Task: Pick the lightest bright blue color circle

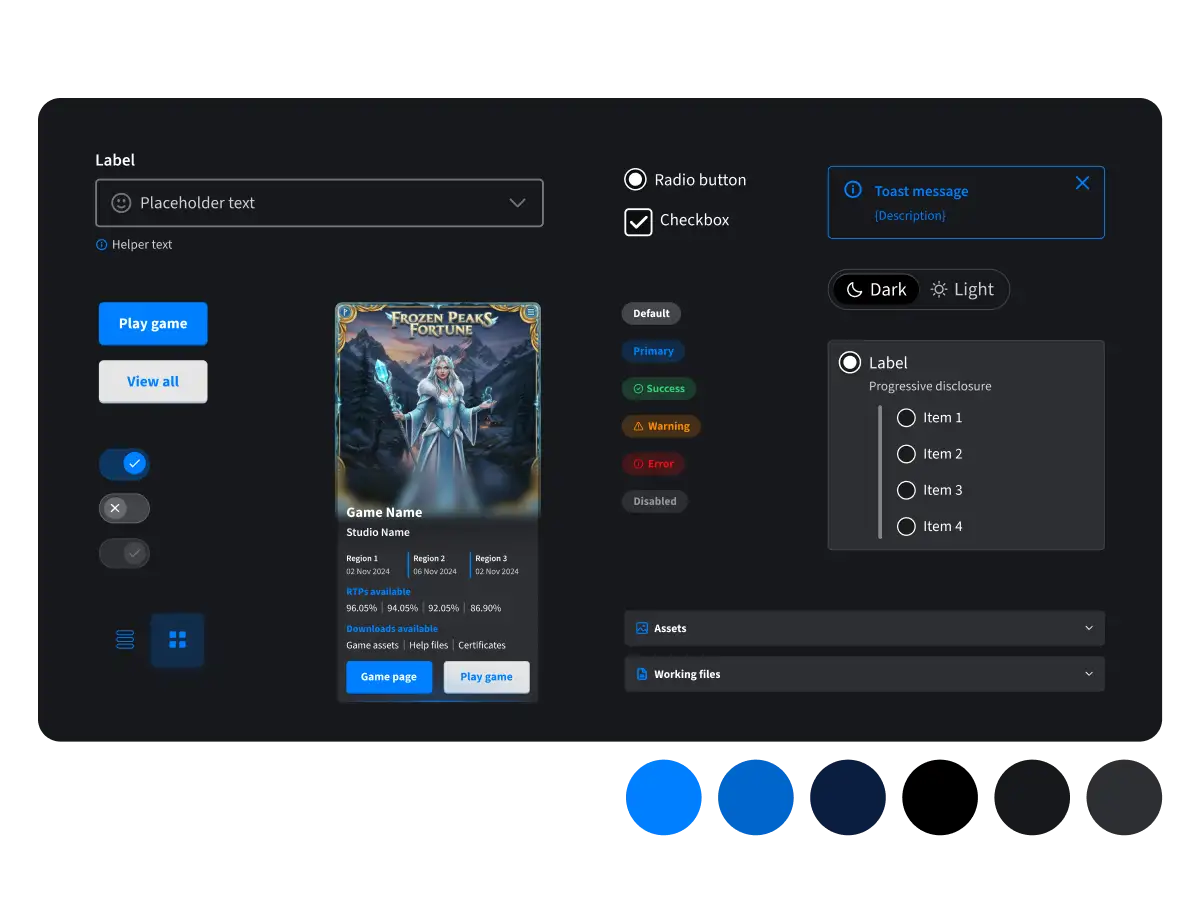Action: (664, 798)
